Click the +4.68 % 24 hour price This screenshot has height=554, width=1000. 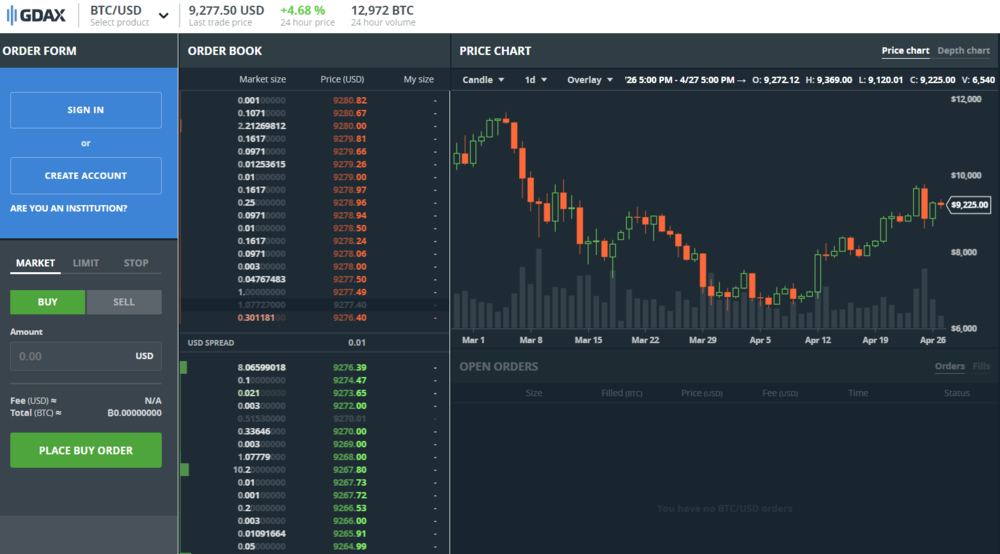(302, 11)
